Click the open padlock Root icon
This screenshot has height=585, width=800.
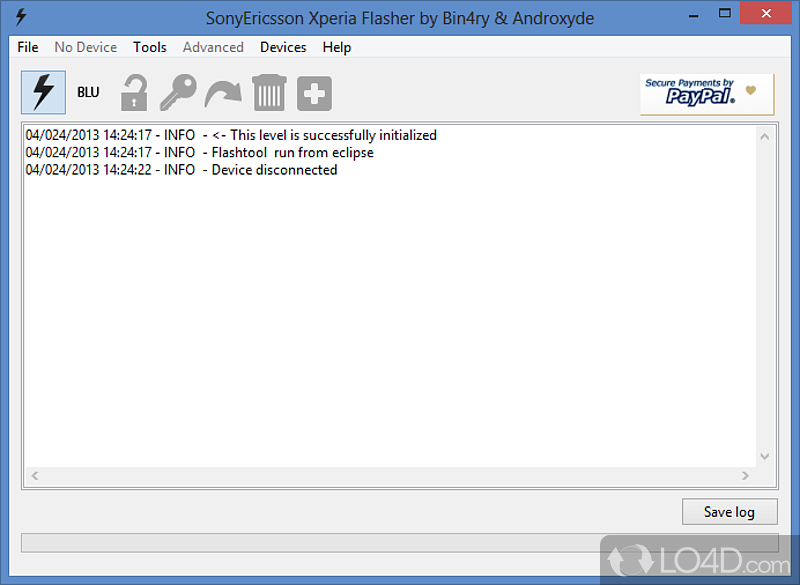[134, 93]
